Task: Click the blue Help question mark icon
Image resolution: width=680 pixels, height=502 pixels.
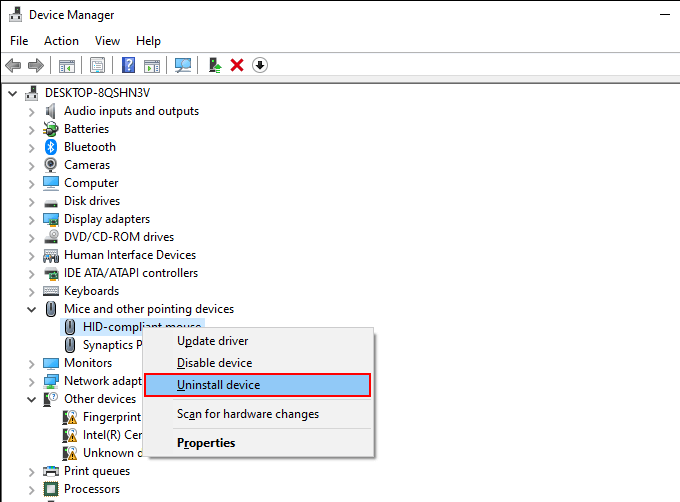Action: point(128,65)
